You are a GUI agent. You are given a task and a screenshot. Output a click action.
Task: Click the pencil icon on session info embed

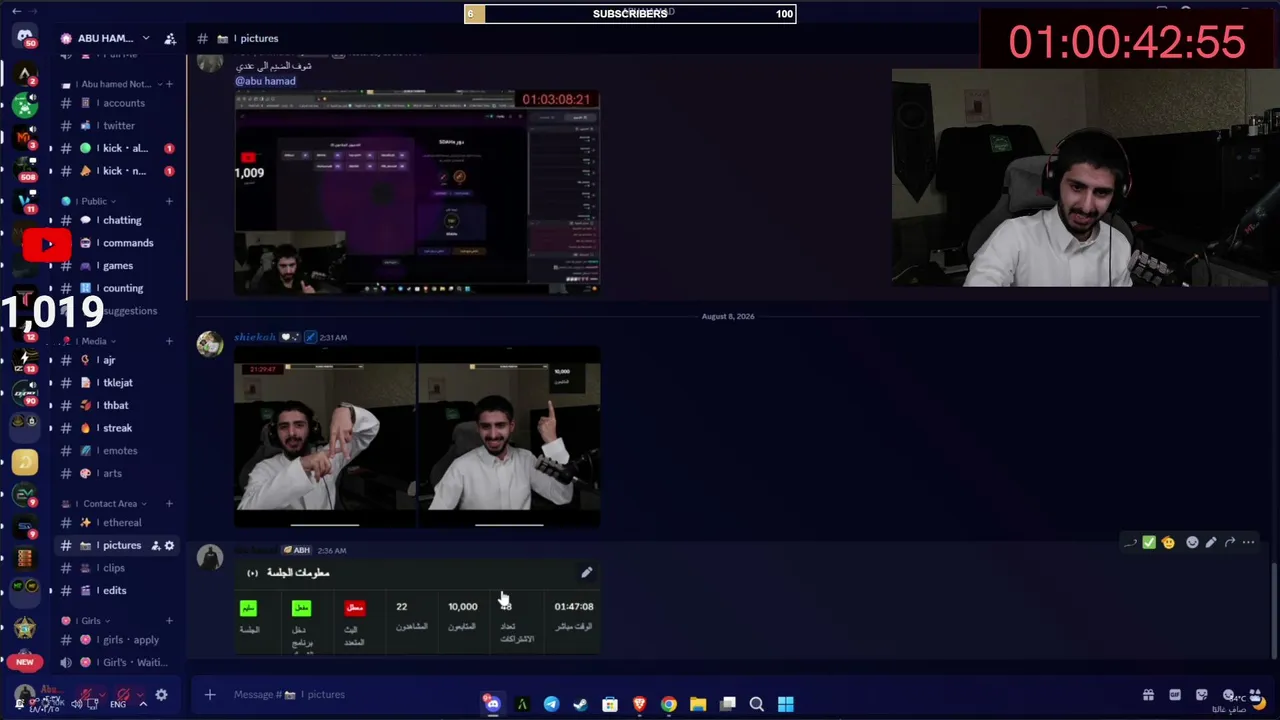pos(587,573)
